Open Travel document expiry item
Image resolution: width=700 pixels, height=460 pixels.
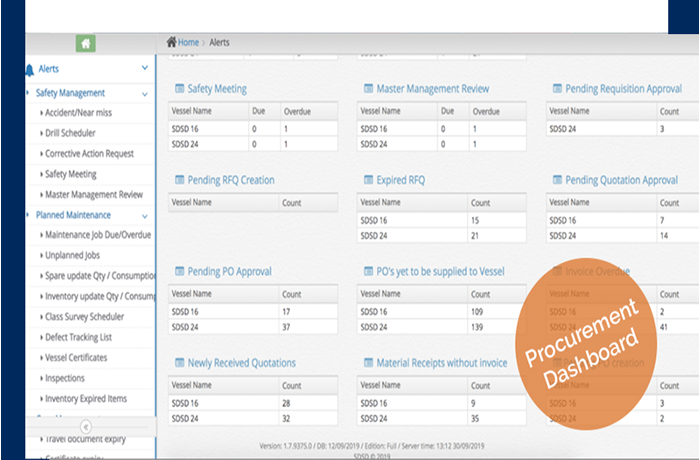click(85, 439)
